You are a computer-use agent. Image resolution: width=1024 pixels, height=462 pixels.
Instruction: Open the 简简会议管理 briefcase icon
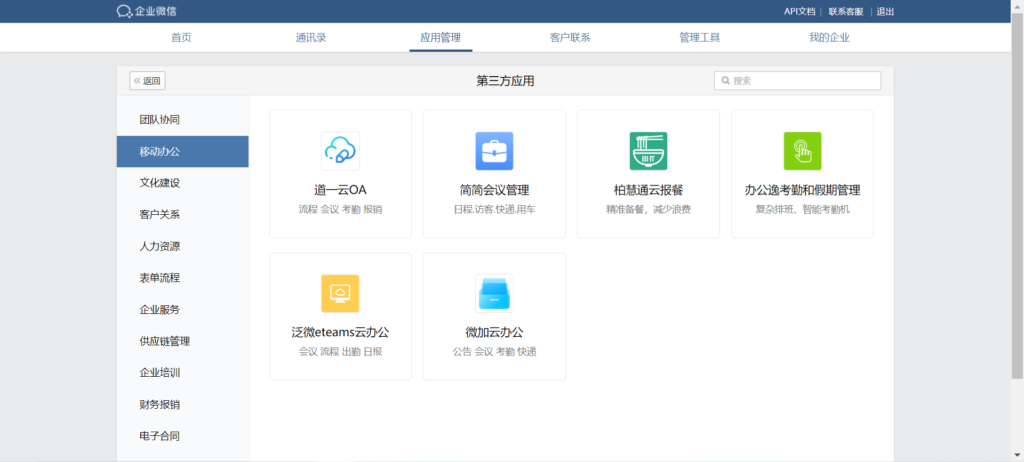[494, 151]
